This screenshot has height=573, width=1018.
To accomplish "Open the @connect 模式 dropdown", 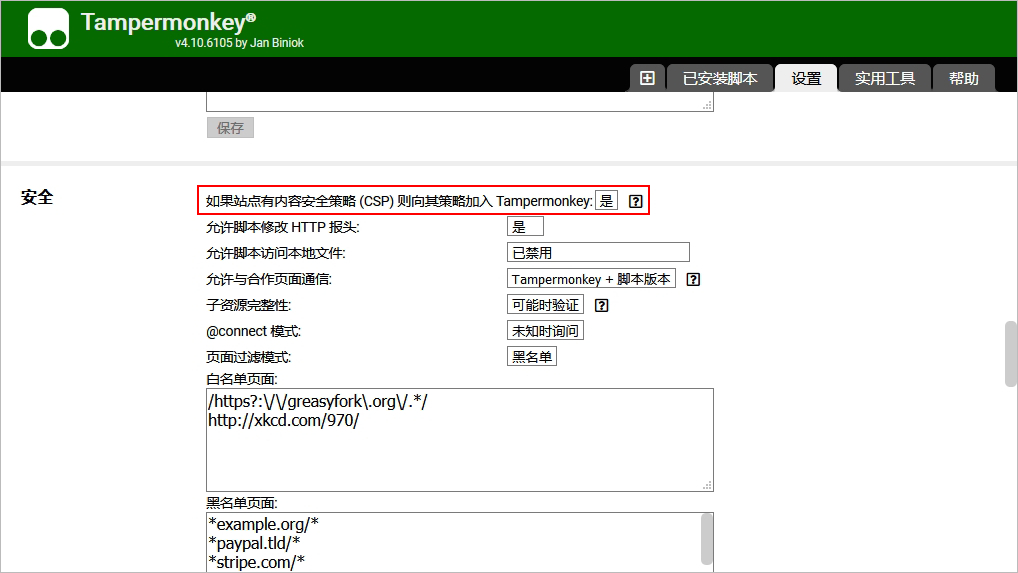I will click(x=545, y=330).
